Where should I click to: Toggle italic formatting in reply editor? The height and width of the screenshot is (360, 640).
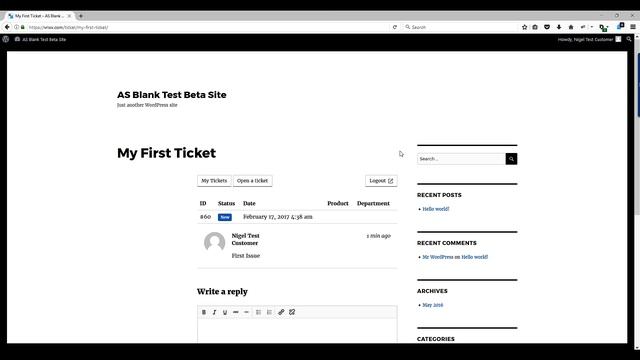pos(214,312)
